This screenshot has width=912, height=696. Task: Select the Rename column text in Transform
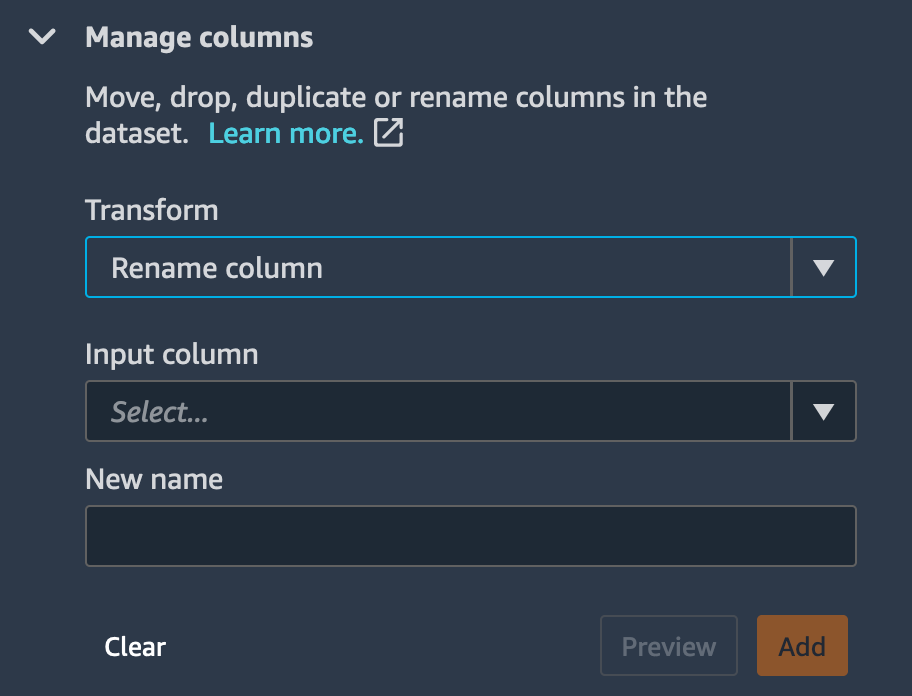(217, 268)
